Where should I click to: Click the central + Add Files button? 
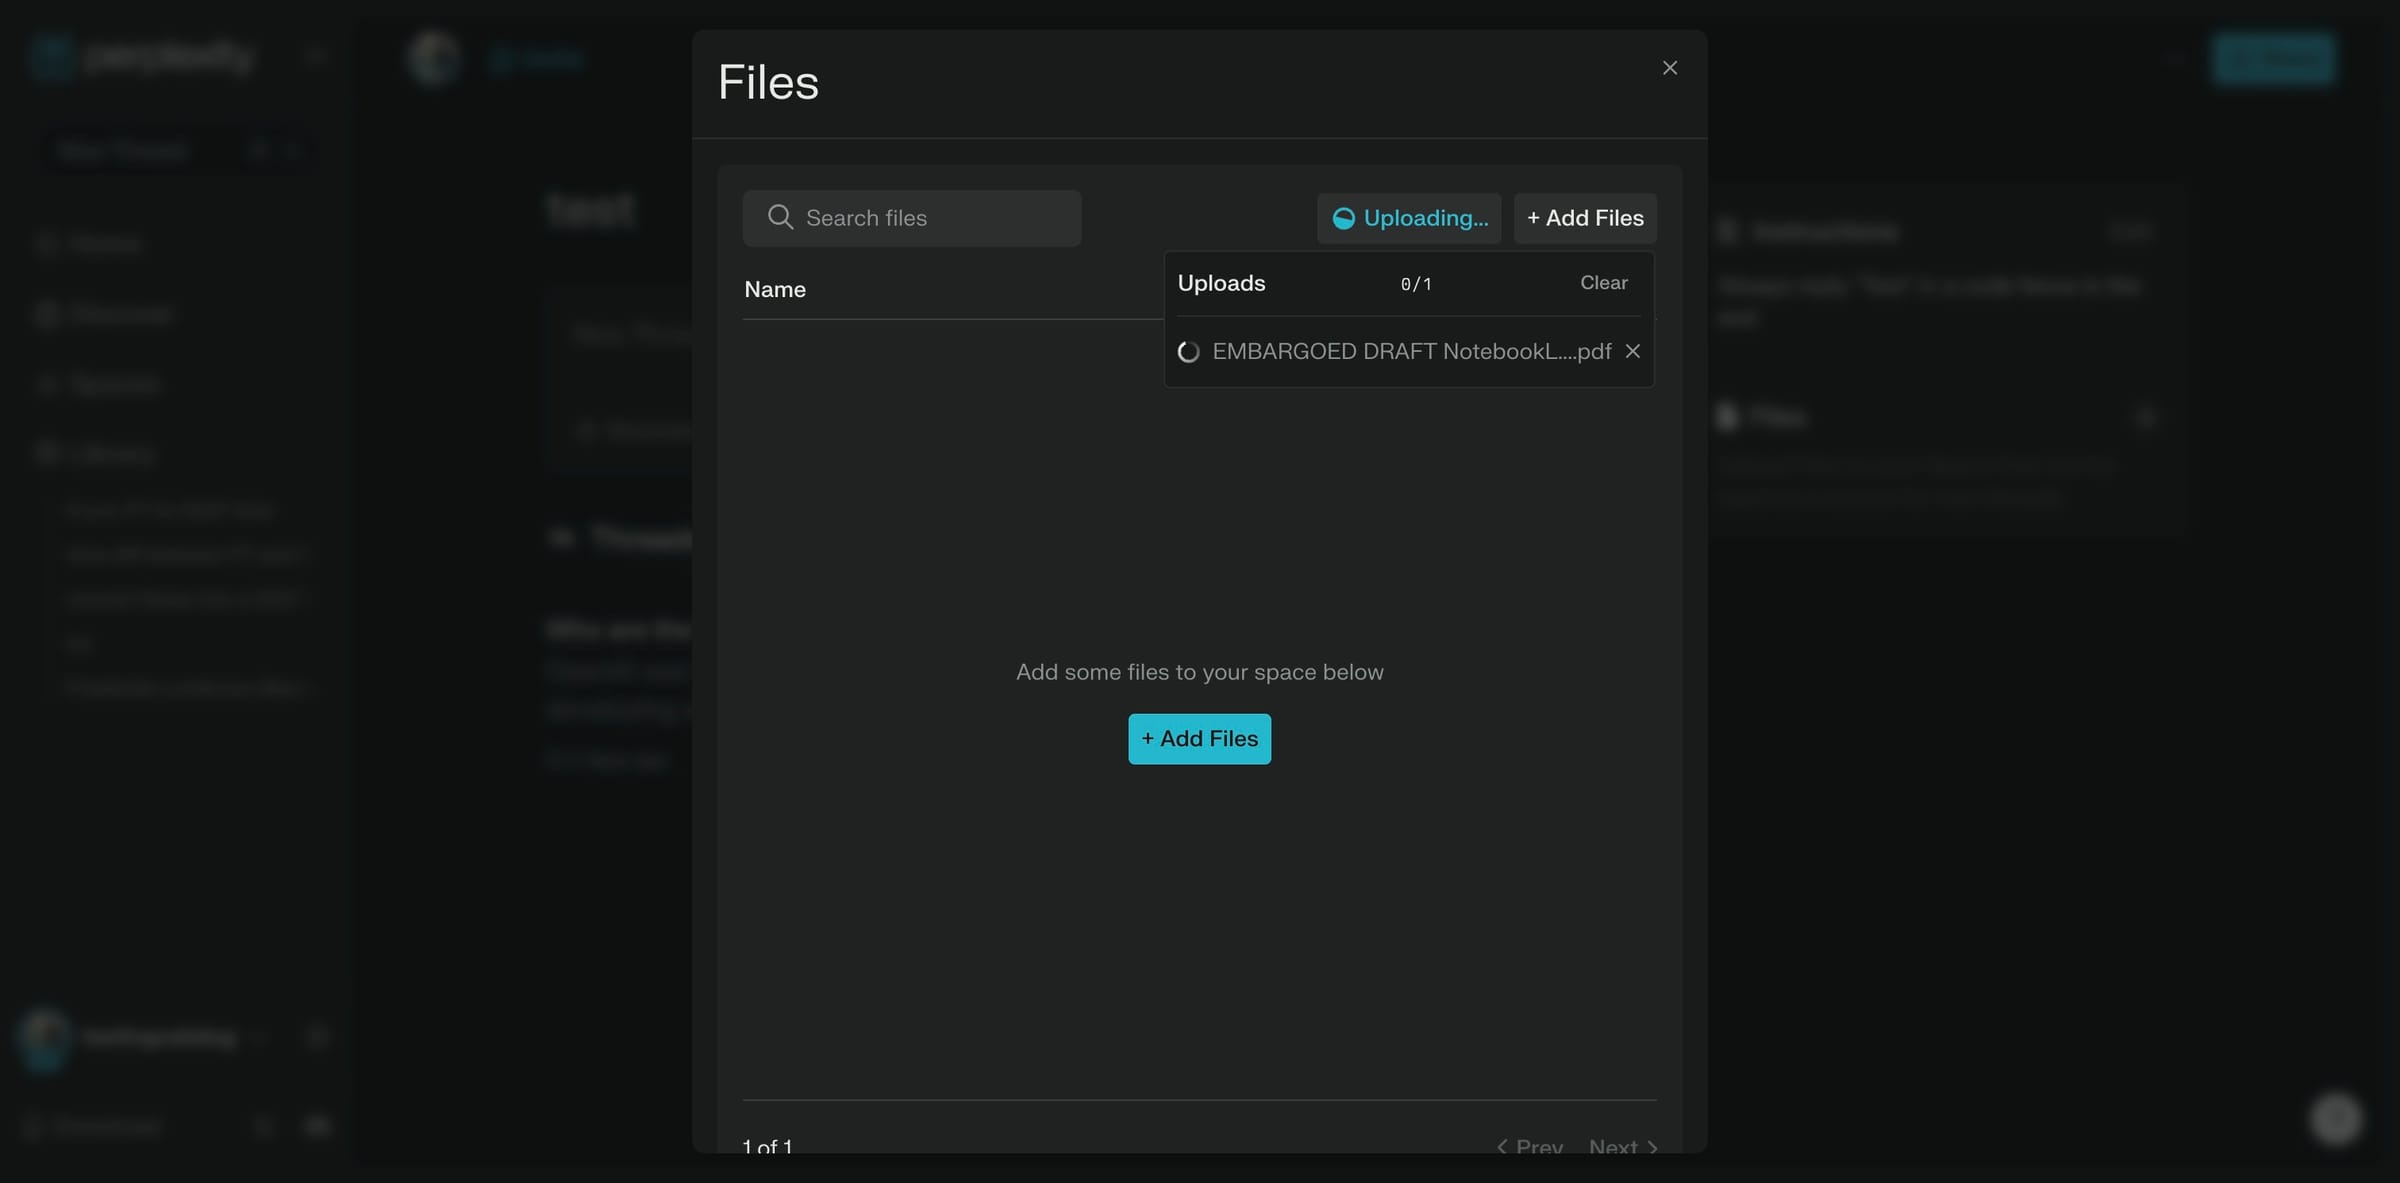1199,739
